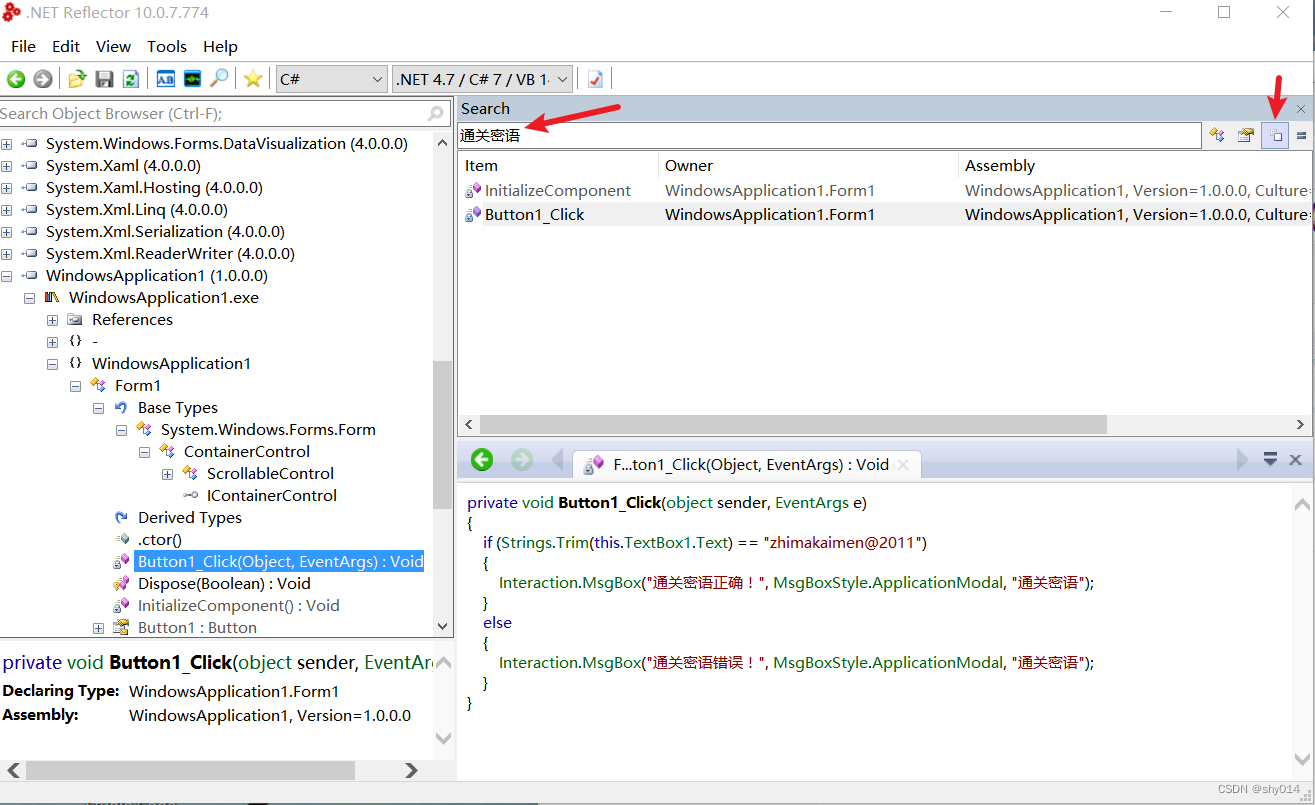1315x805 pixels.
Task: Select IContainerControl interface item
Action: [271, 496]
